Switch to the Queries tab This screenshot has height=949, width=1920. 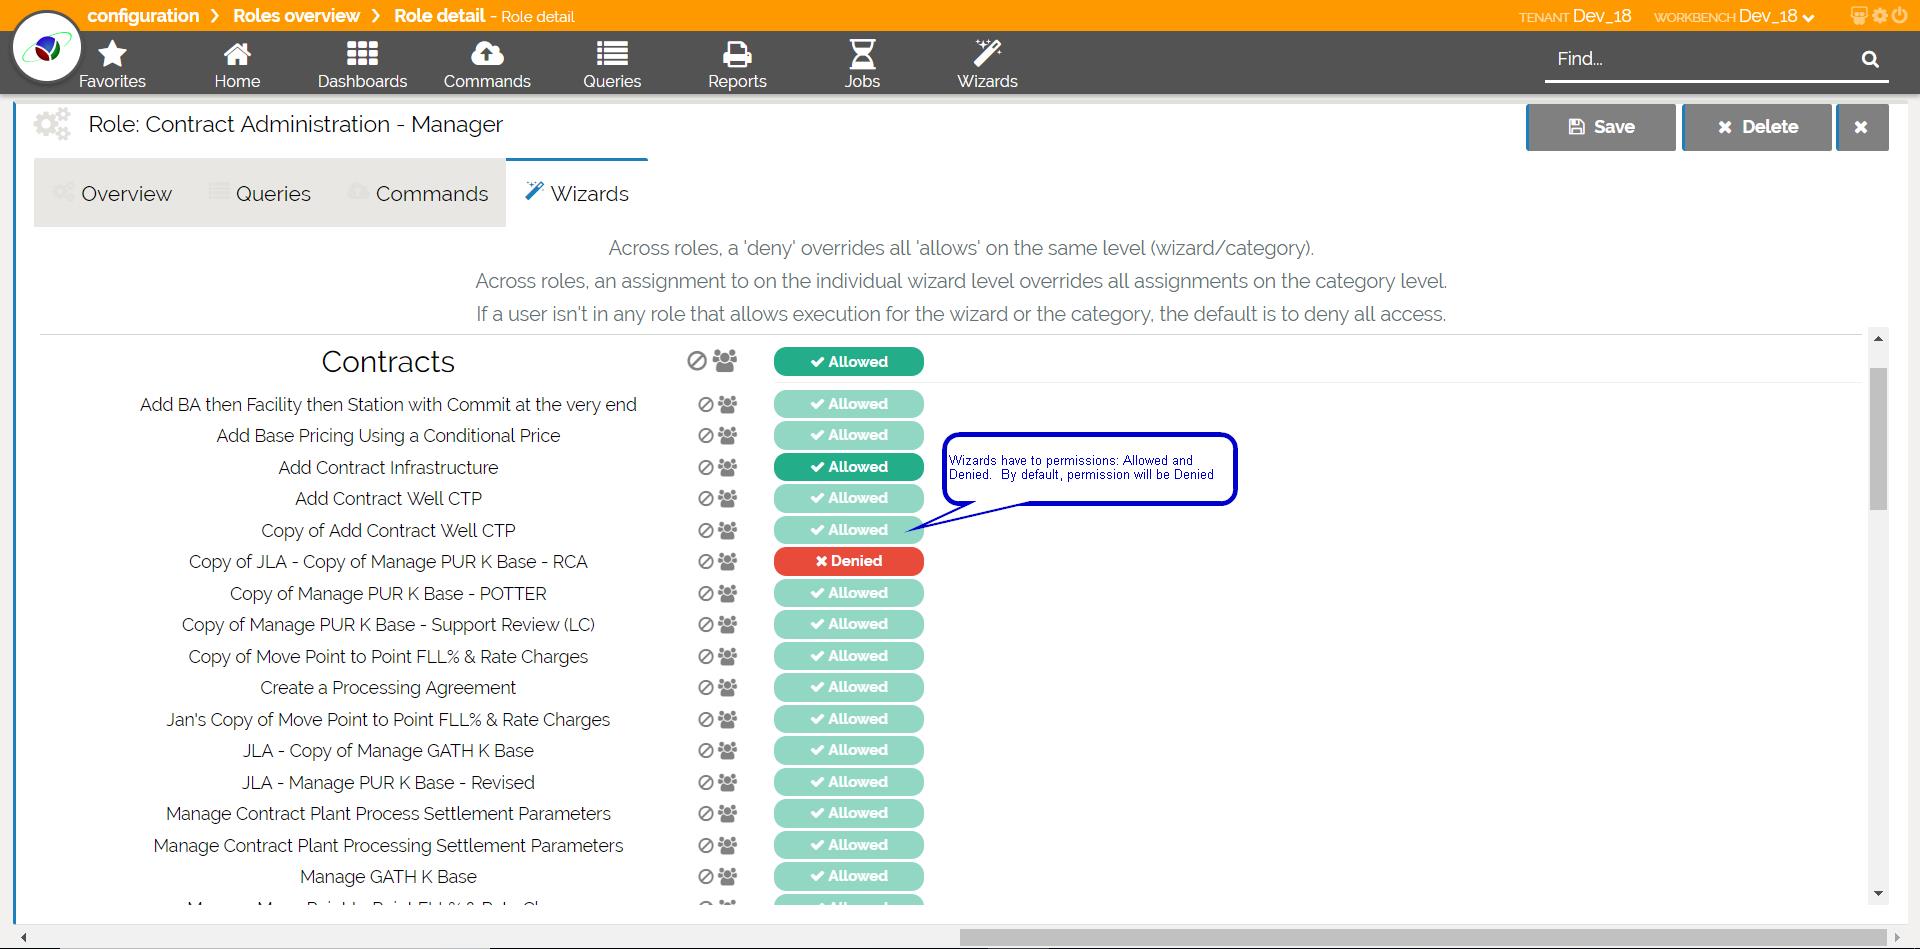pyautogui.click(x=272, y=194)
